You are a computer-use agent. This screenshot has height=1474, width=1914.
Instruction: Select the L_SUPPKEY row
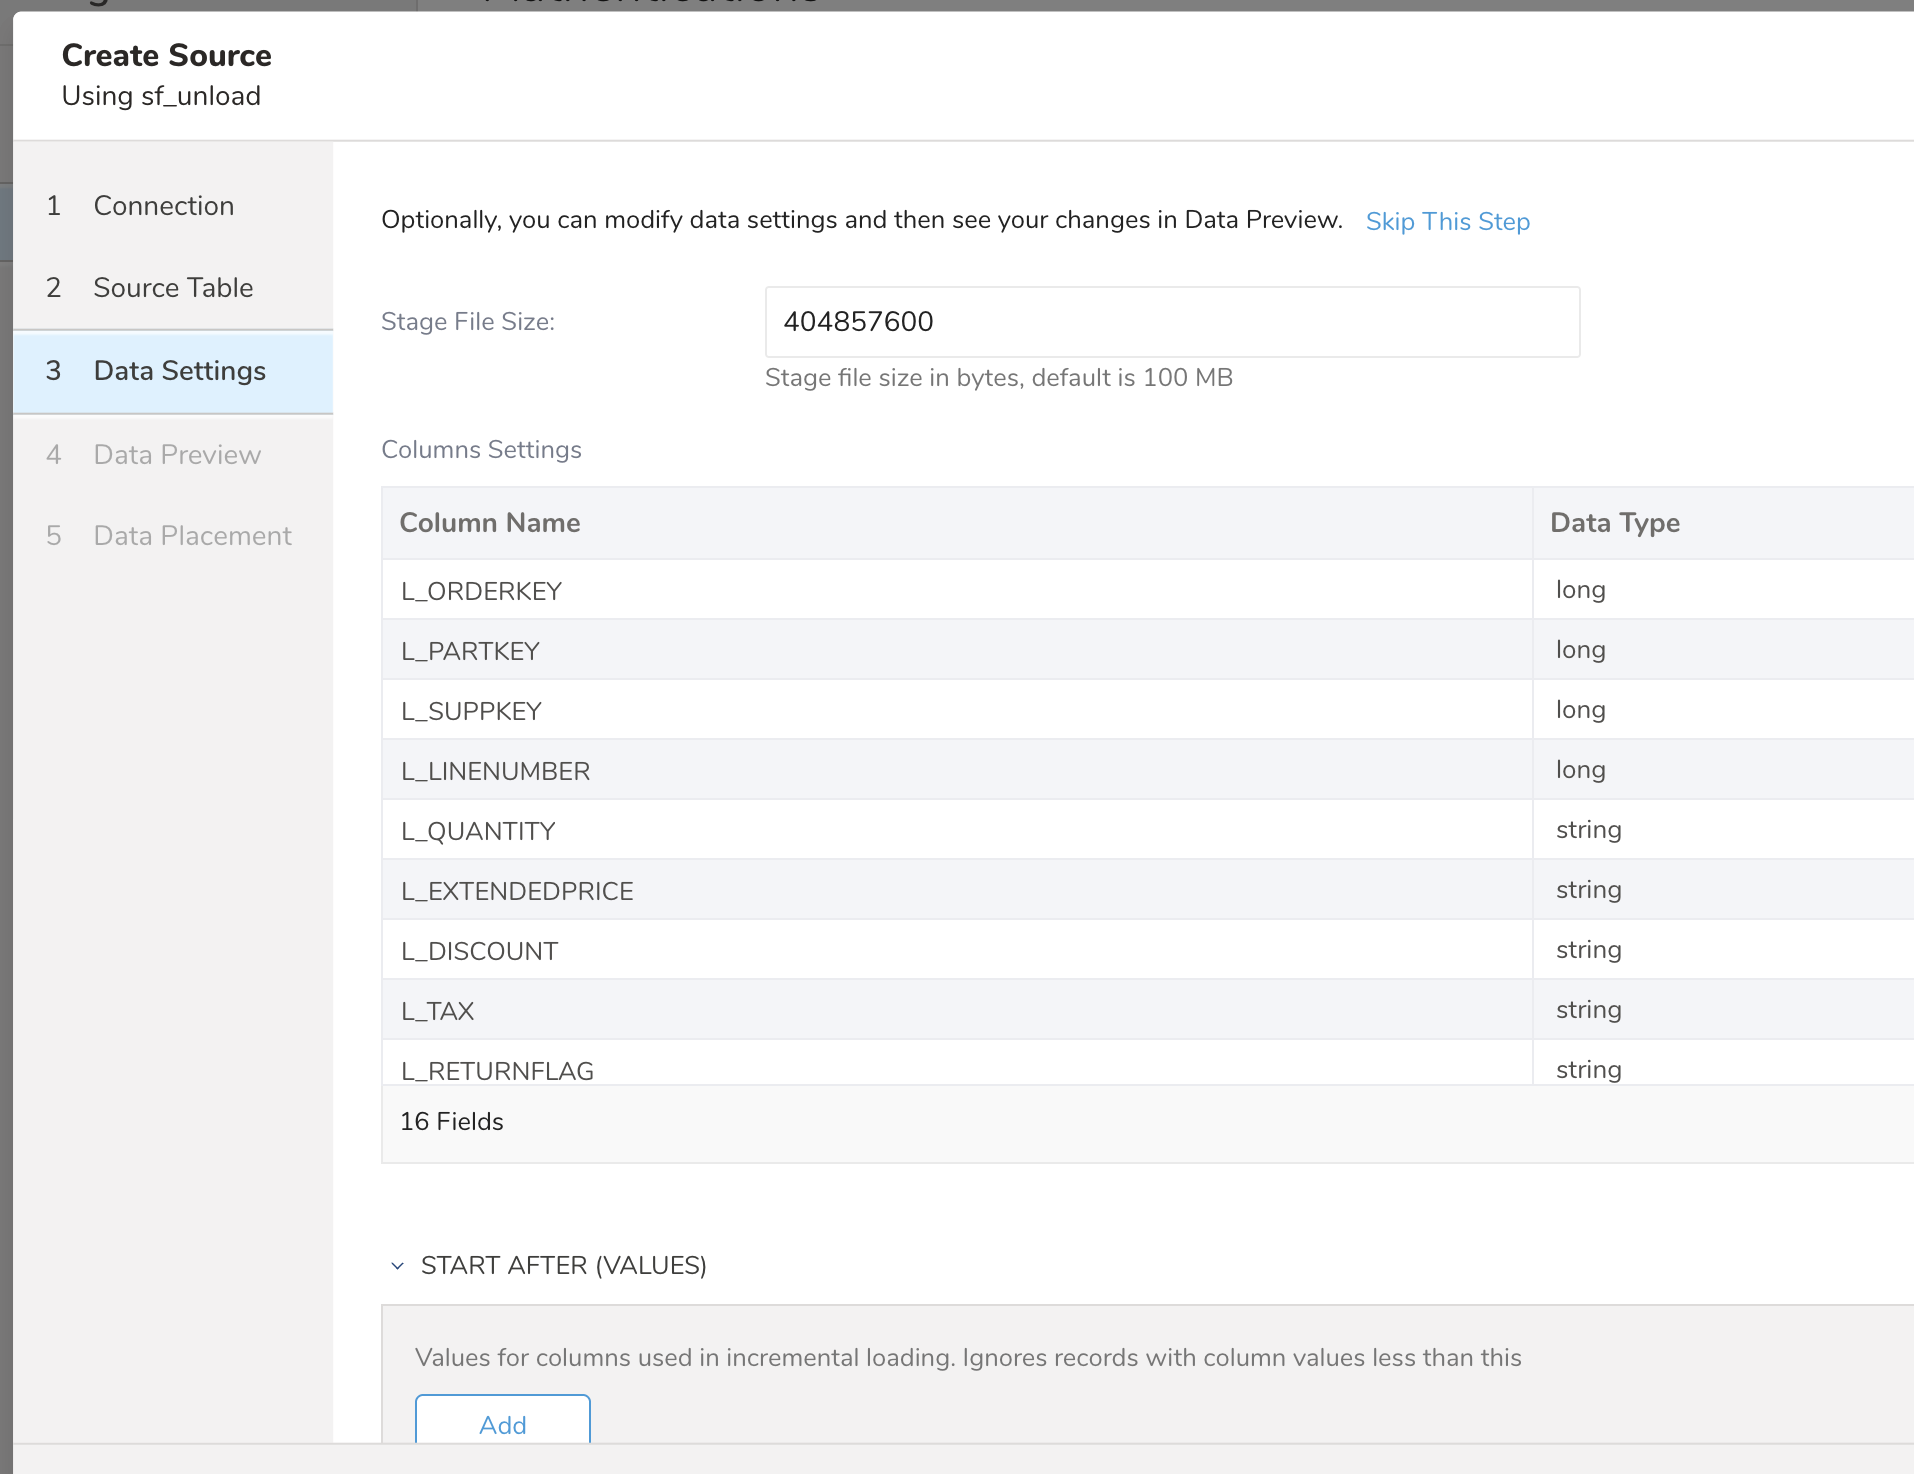[x=471, y=711]
